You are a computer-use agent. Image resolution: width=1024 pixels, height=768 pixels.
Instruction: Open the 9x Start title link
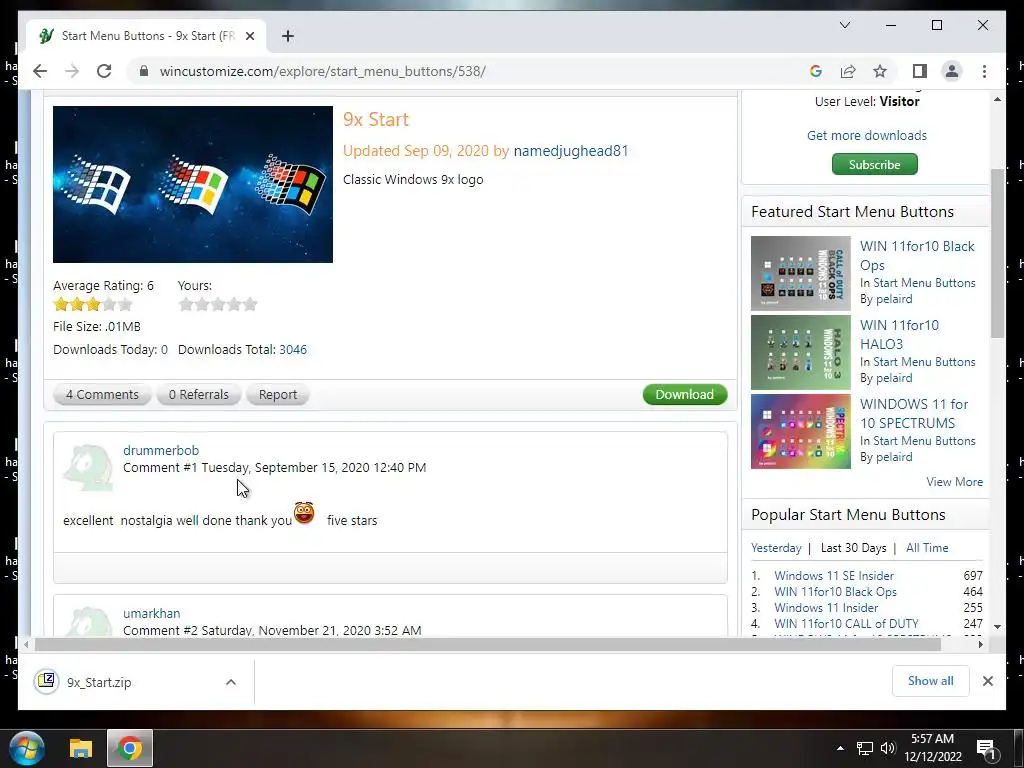pyautogui.click(x=376, y=120)
